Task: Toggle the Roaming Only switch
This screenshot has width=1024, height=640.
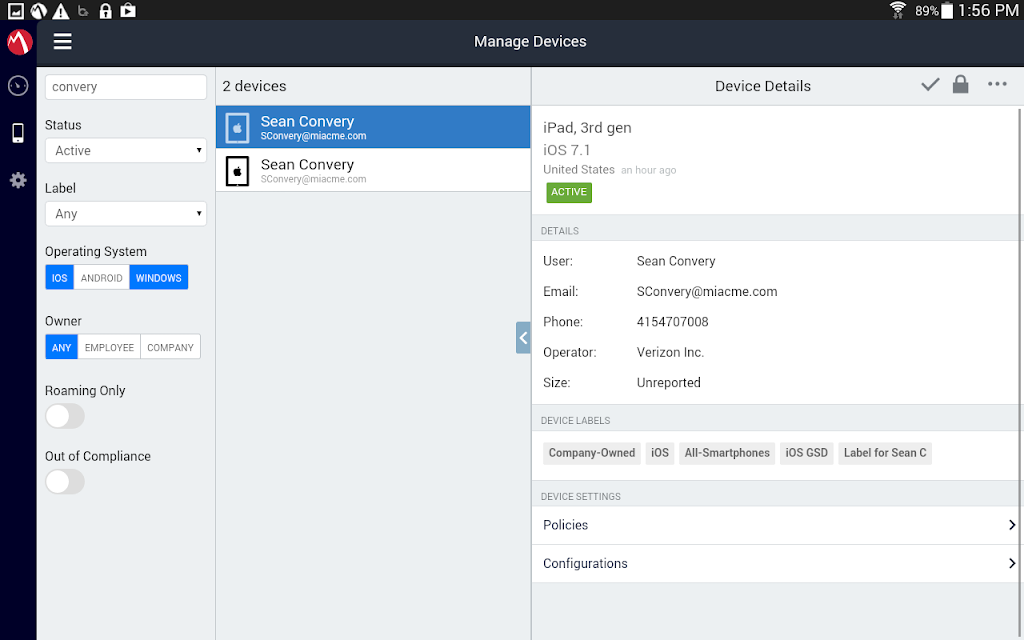Action: 65,416
